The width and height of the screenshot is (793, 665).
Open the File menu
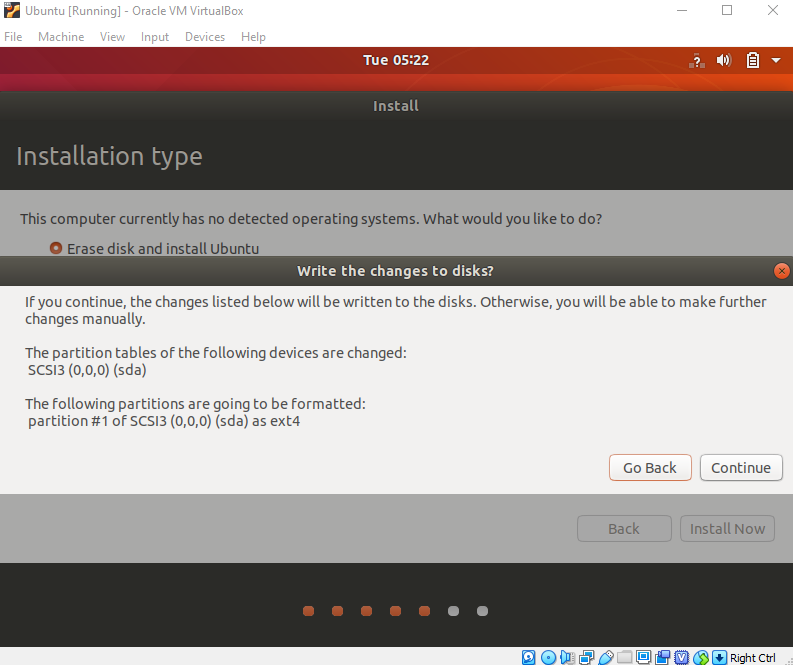[13, 37]
